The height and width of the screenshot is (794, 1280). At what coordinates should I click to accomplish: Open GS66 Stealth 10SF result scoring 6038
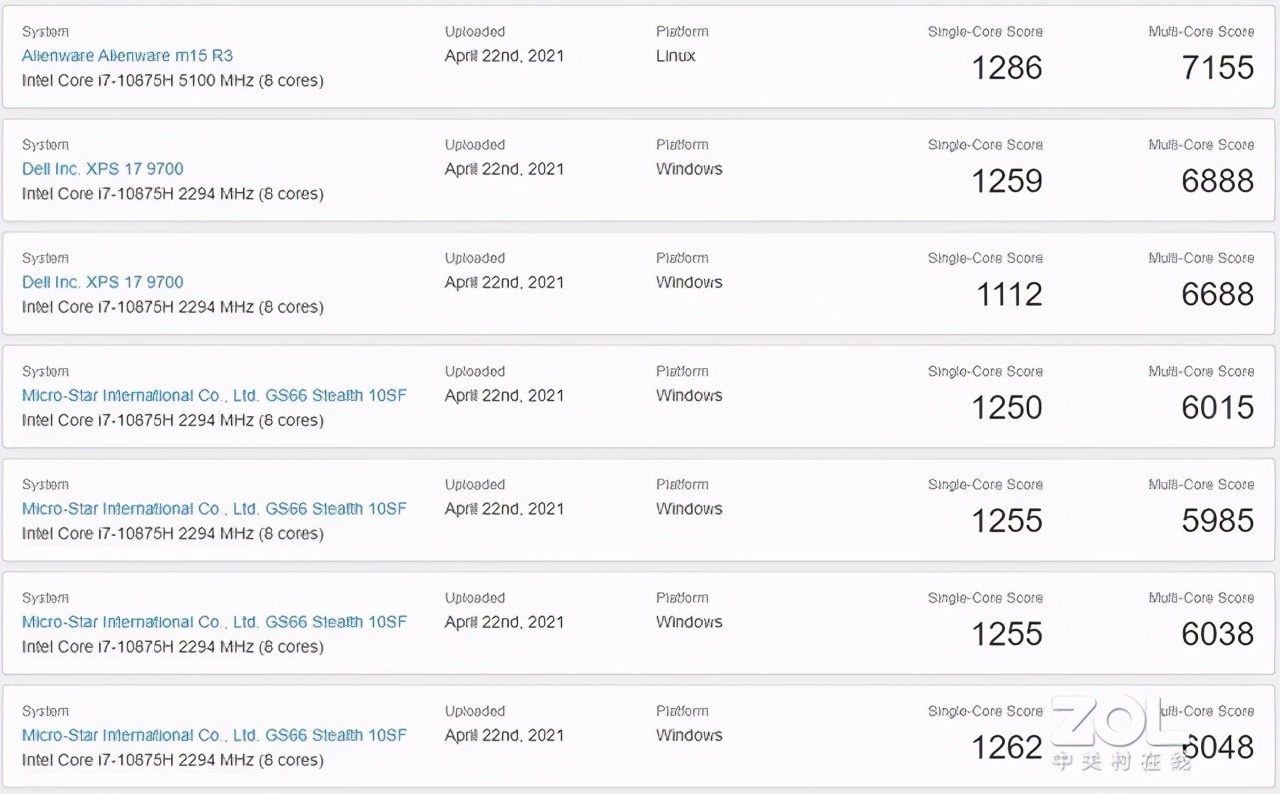tap(214, 622)
